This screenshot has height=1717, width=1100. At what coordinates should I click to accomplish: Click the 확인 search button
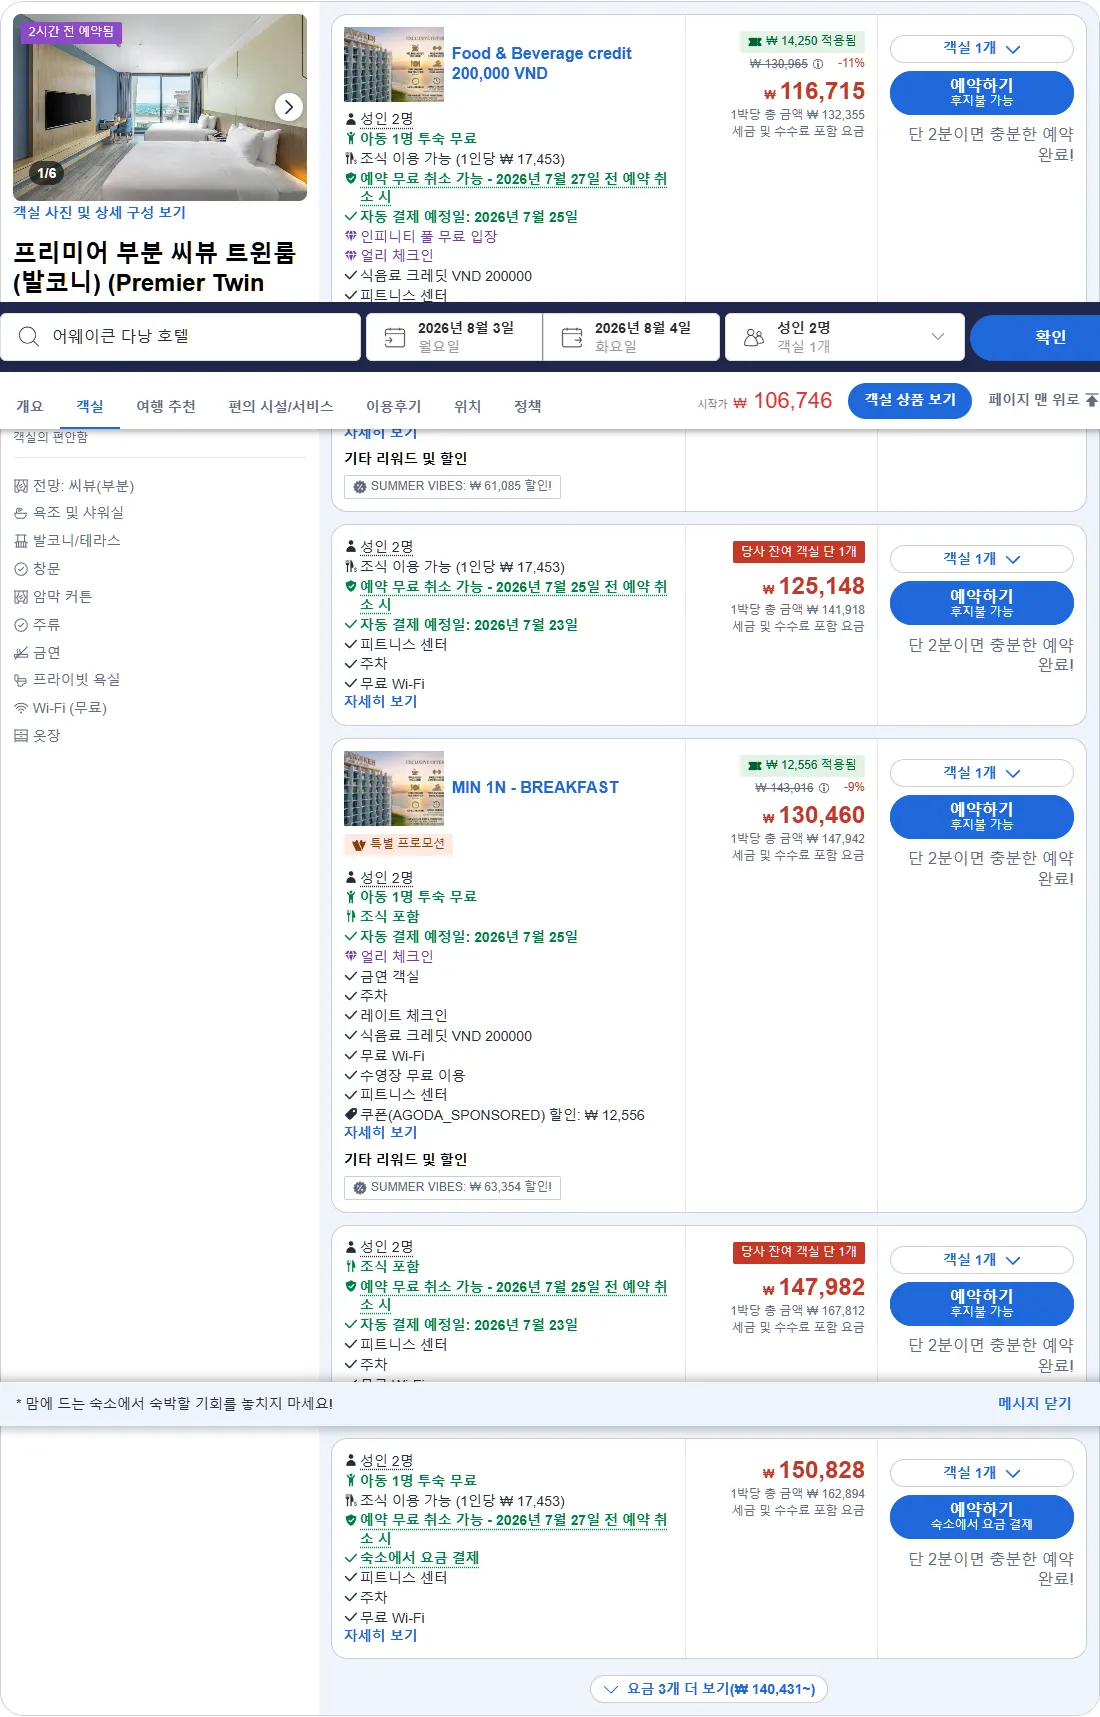click(x=1037, y=337)
